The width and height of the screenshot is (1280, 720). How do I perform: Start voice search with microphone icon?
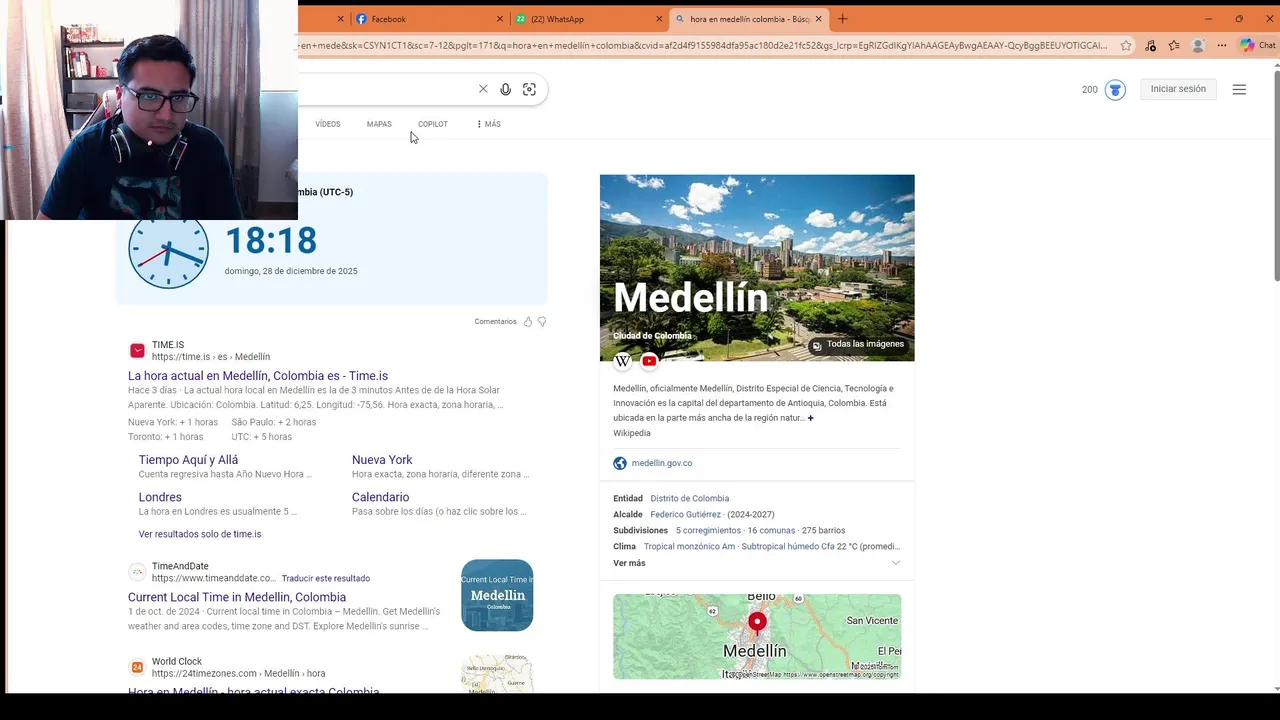click(506, 89)
